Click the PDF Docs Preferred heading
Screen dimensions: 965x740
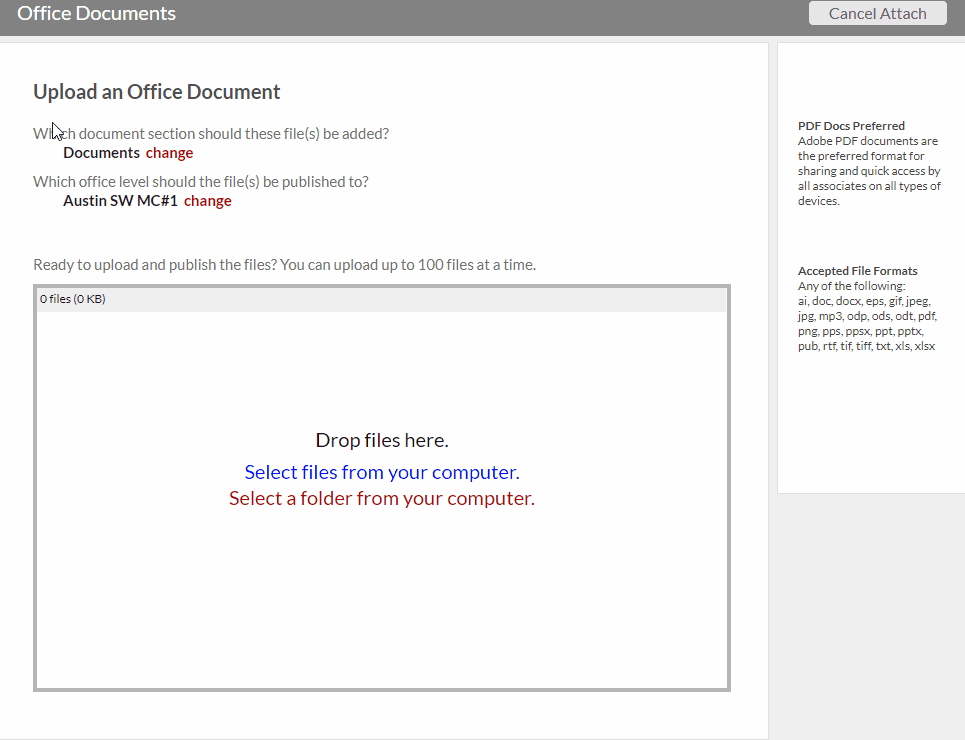click(x=851, y=126)
